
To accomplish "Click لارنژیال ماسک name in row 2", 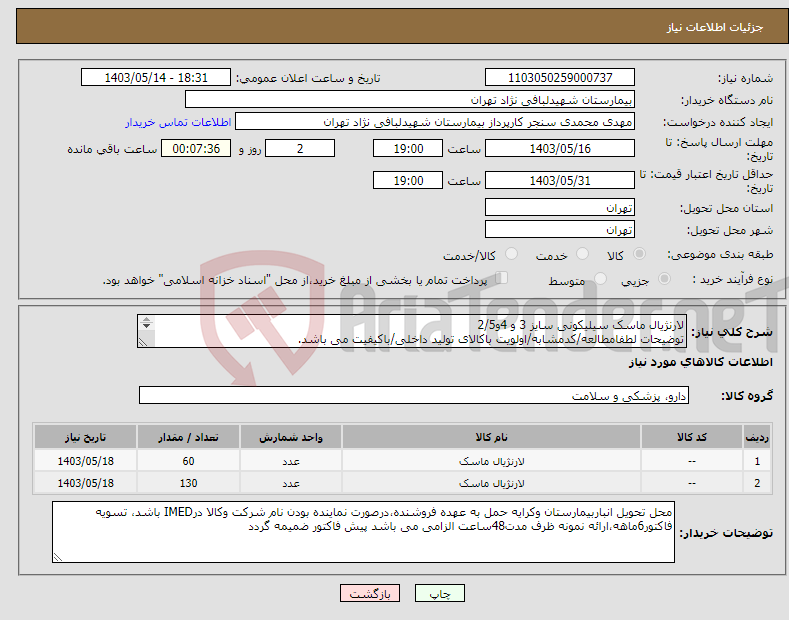I will (492, 484).
